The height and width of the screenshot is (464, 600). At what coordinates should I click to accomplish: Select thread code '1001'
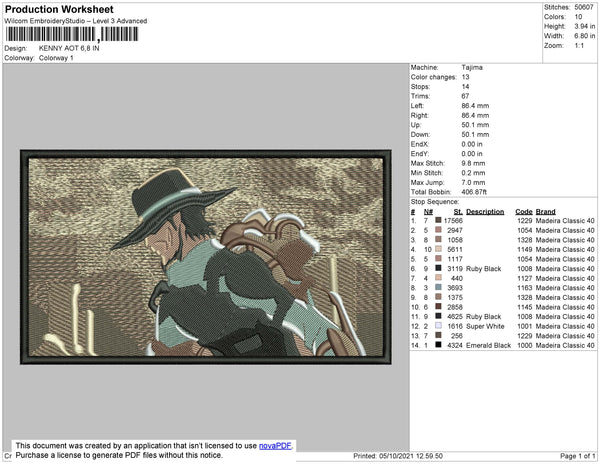pos(525,326)
